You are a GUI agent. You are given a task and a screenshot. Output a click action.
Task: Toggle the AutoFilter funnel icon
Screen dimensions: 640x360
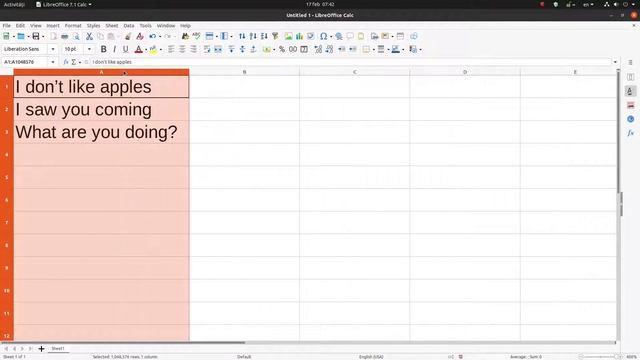[x=275, y=36]
